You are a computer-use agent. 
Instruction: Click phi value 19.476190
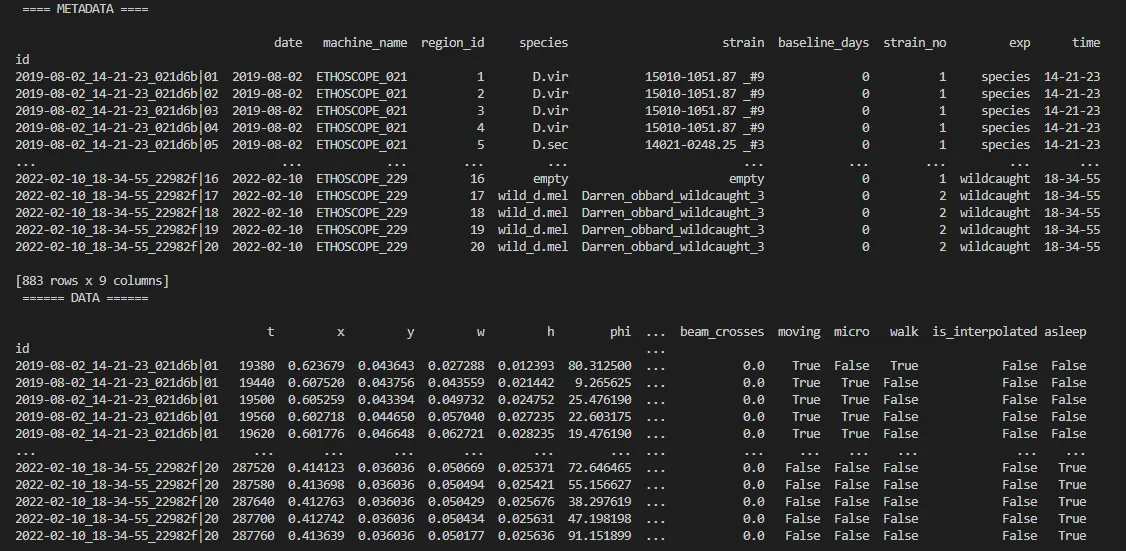tap(600, 433)
